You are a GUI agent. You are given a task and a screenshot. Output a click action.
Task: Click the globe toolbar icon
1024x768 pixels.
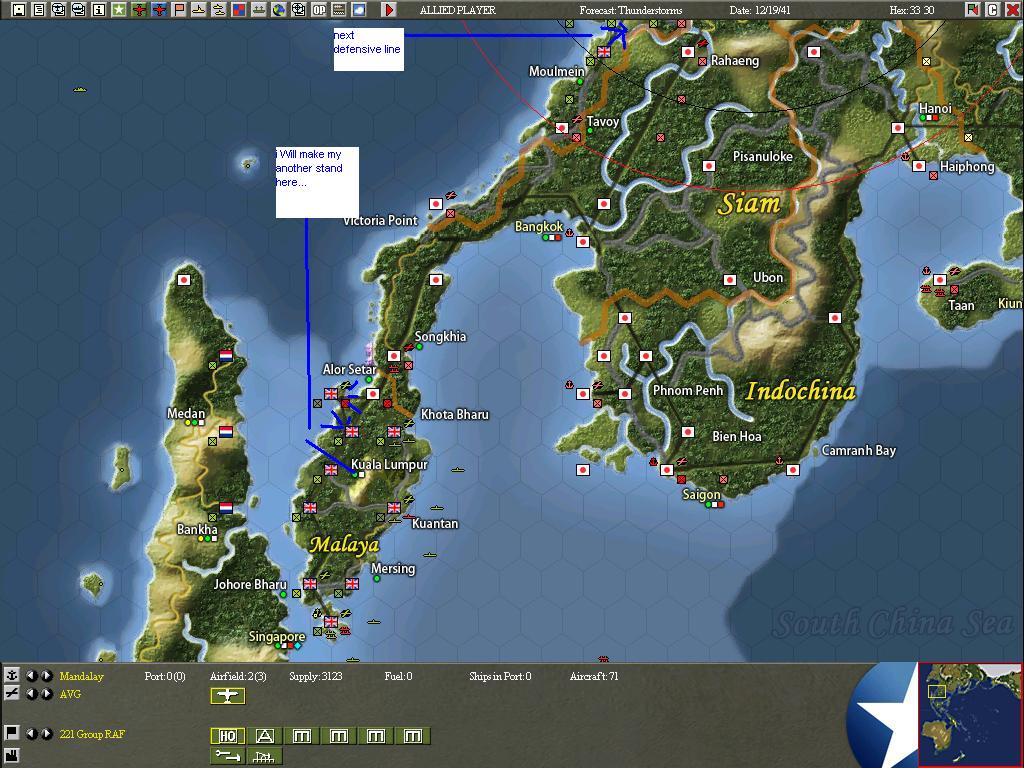click(279, 10)
